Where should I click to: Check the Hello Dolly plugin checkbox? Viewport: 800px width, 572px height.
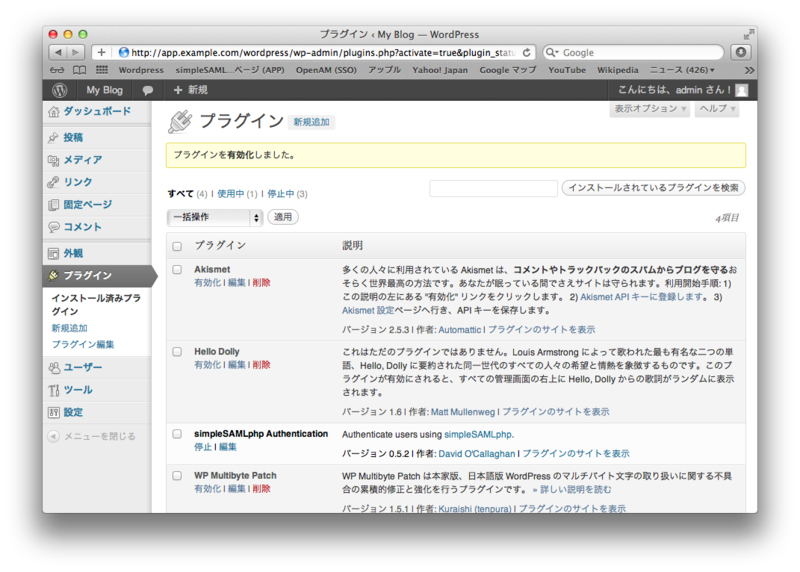(177, 352)
